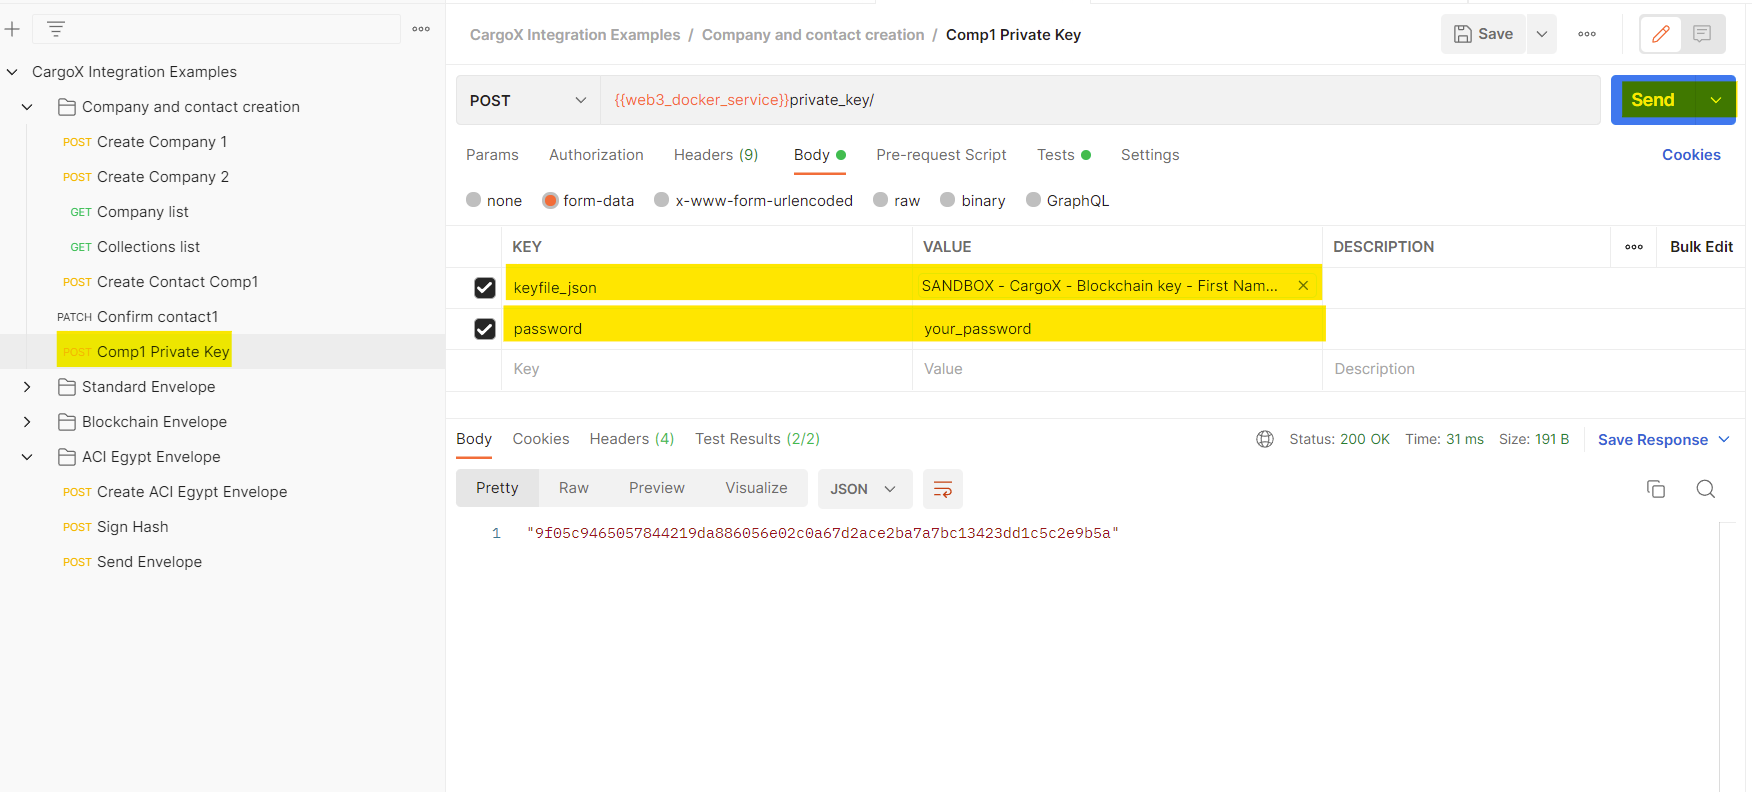Click the empty Key input field
The height and width of the screenshot is (792, 1752).
[707, 369]
